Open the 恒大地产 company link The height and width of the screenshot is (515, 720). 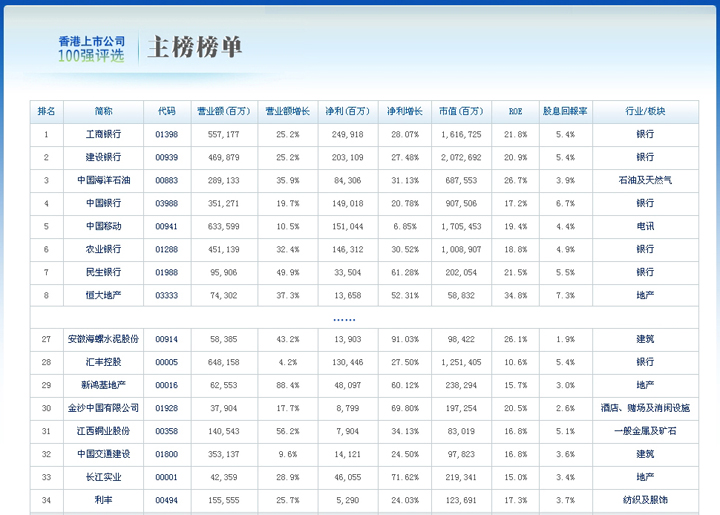click(x=104, y=295)
